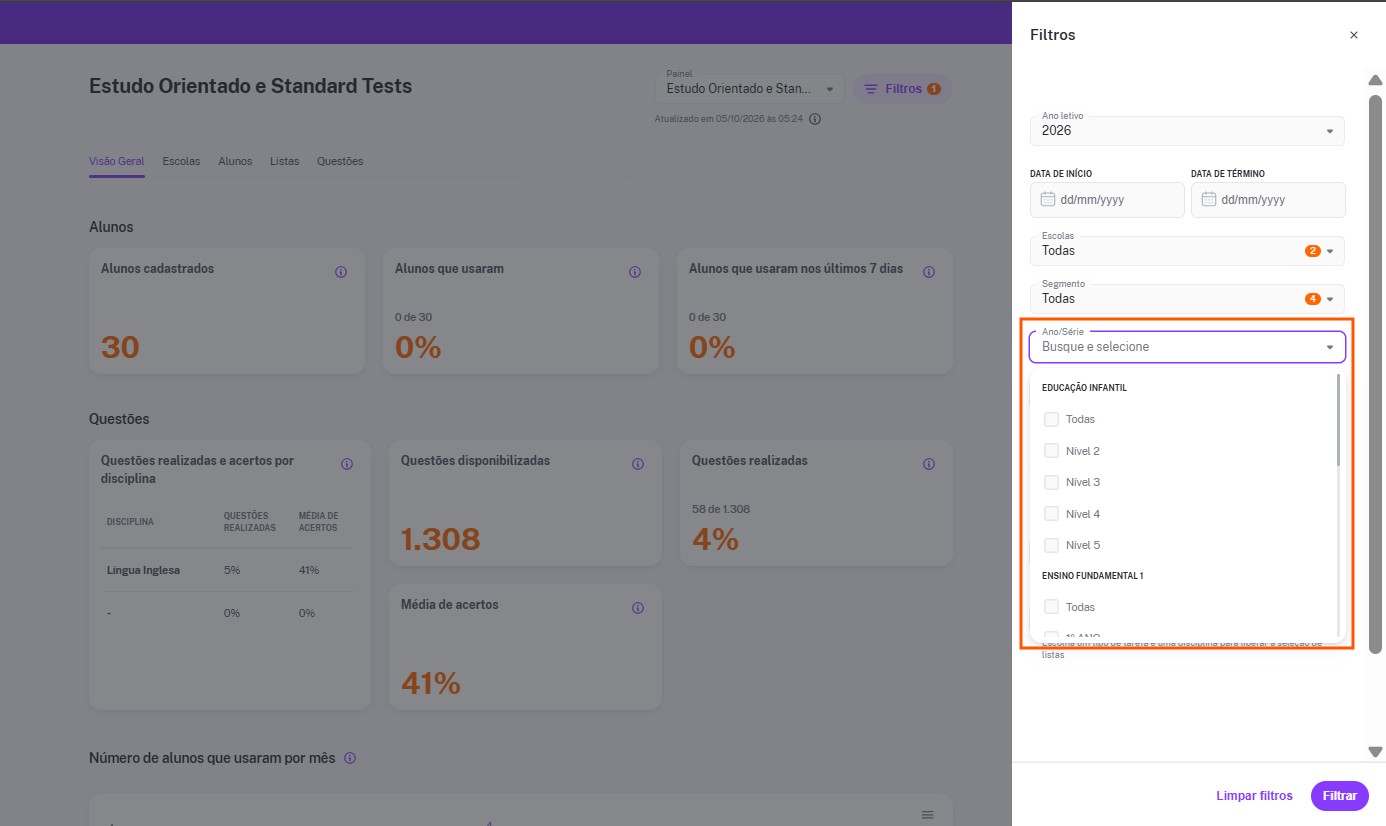Click info icon next to Atualizado em timestamp
Screen dimensions: 1386x826
coord(815,119)
